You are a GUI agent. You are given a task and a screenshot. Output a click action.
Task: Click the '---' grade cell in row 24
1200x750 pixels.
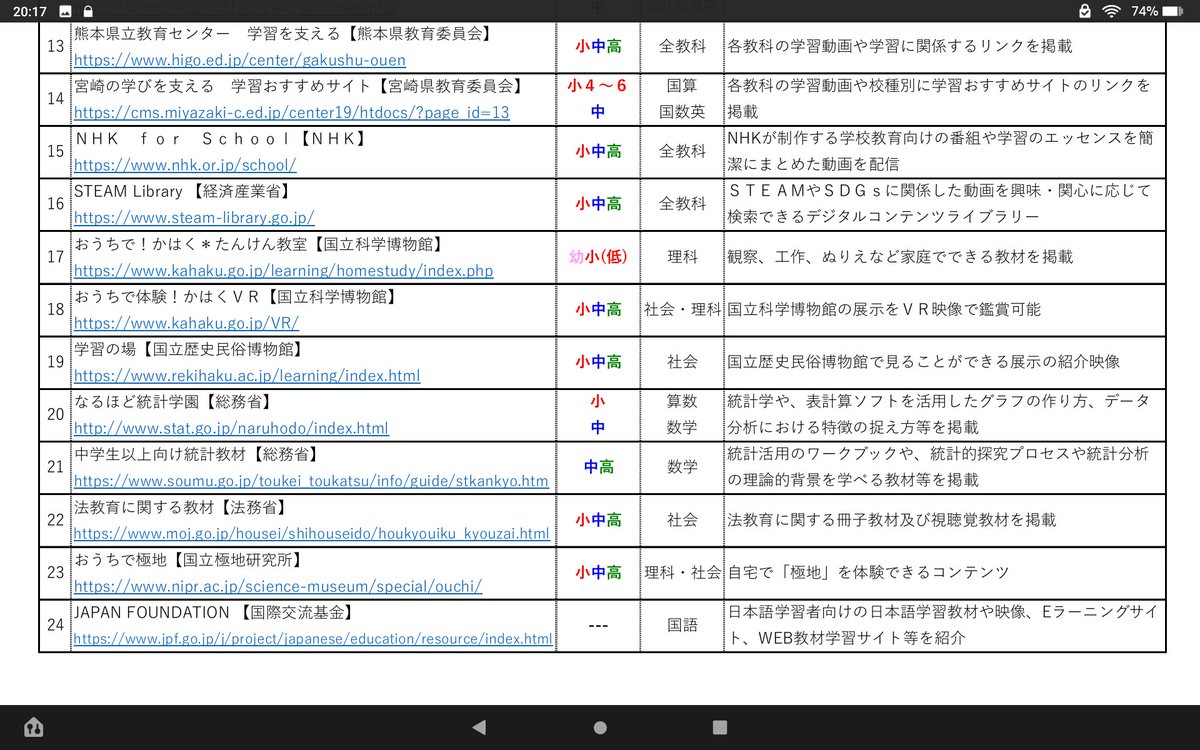(x=598, y=625)
